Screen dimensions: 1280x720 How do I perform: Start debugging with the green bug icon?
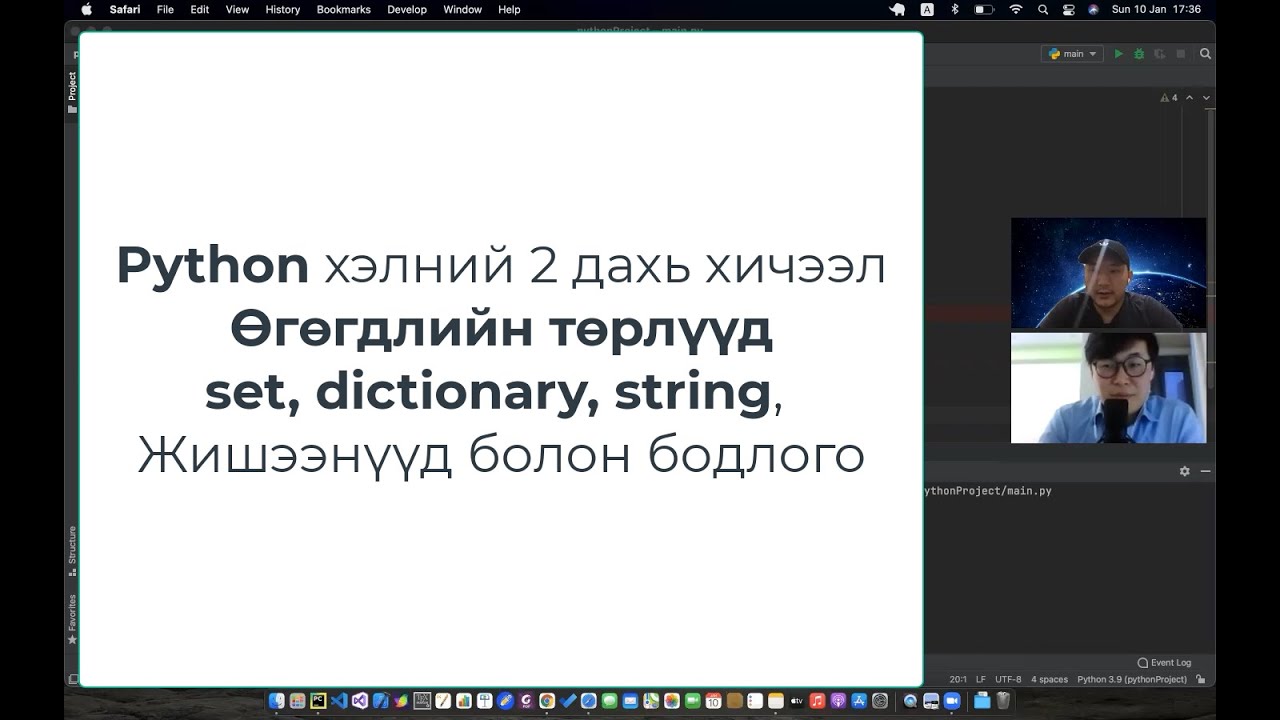tap(1139, 54)
